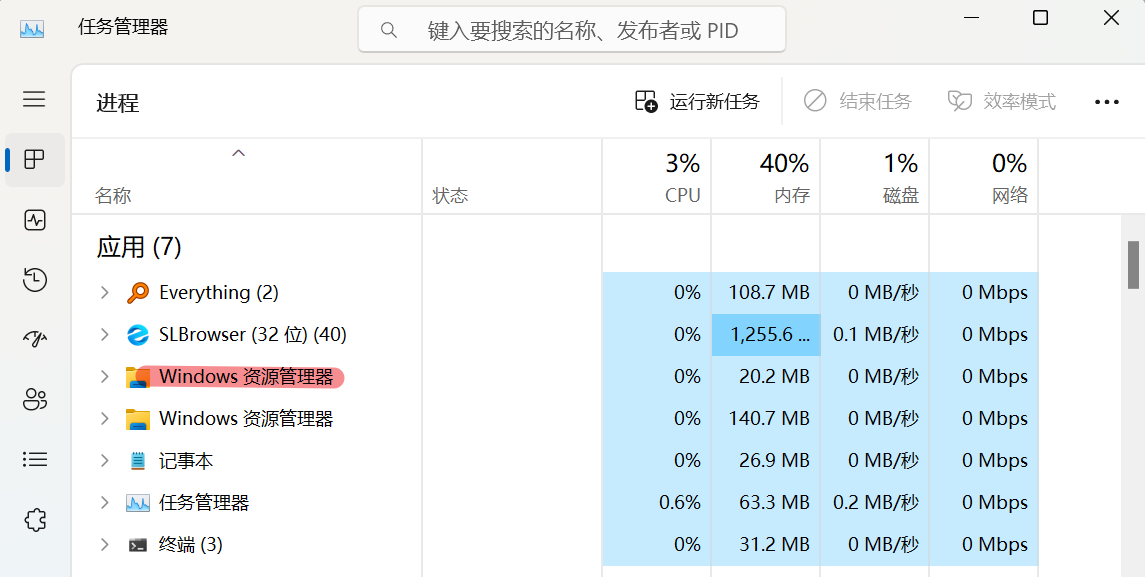
Task: Open the Details list sidebar icon
Action: (x=34, y=459)
